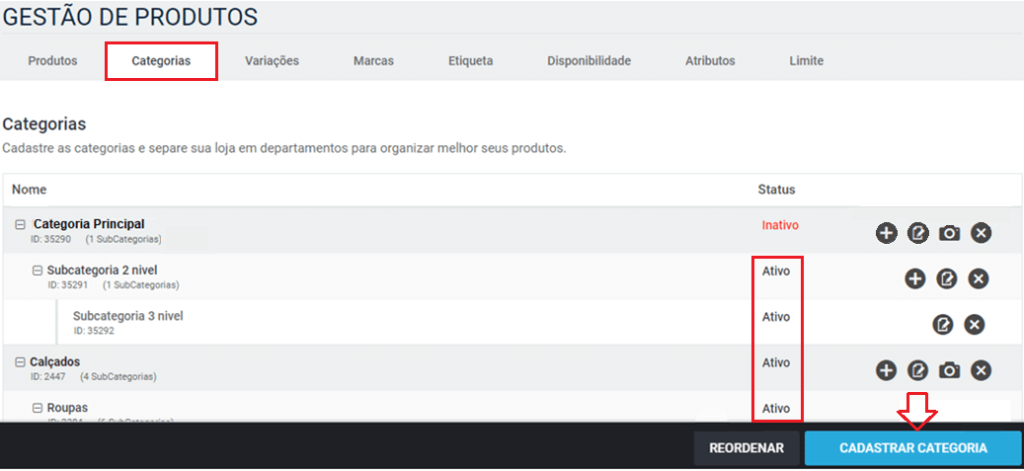Click the GESTÃO DE PRODUTOS heading
This screenshot has height=471, width=1024.
(130, 17)
